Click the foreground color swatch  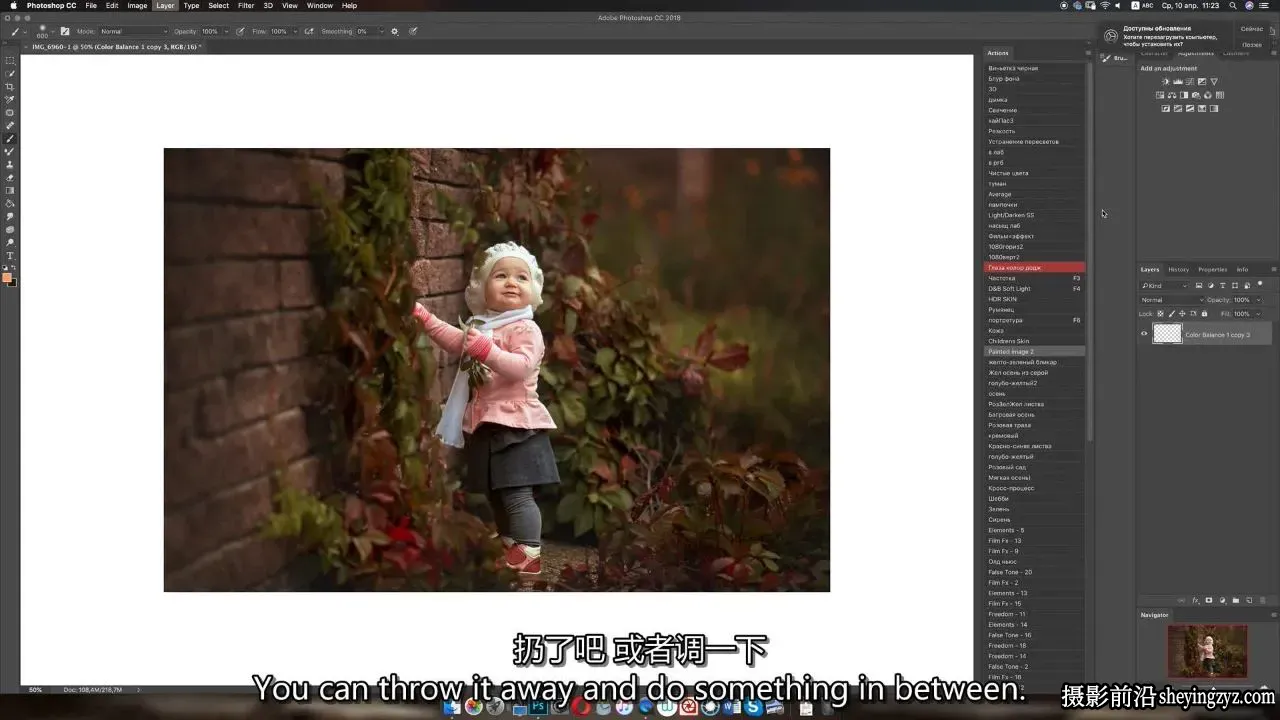coord(6,277)
